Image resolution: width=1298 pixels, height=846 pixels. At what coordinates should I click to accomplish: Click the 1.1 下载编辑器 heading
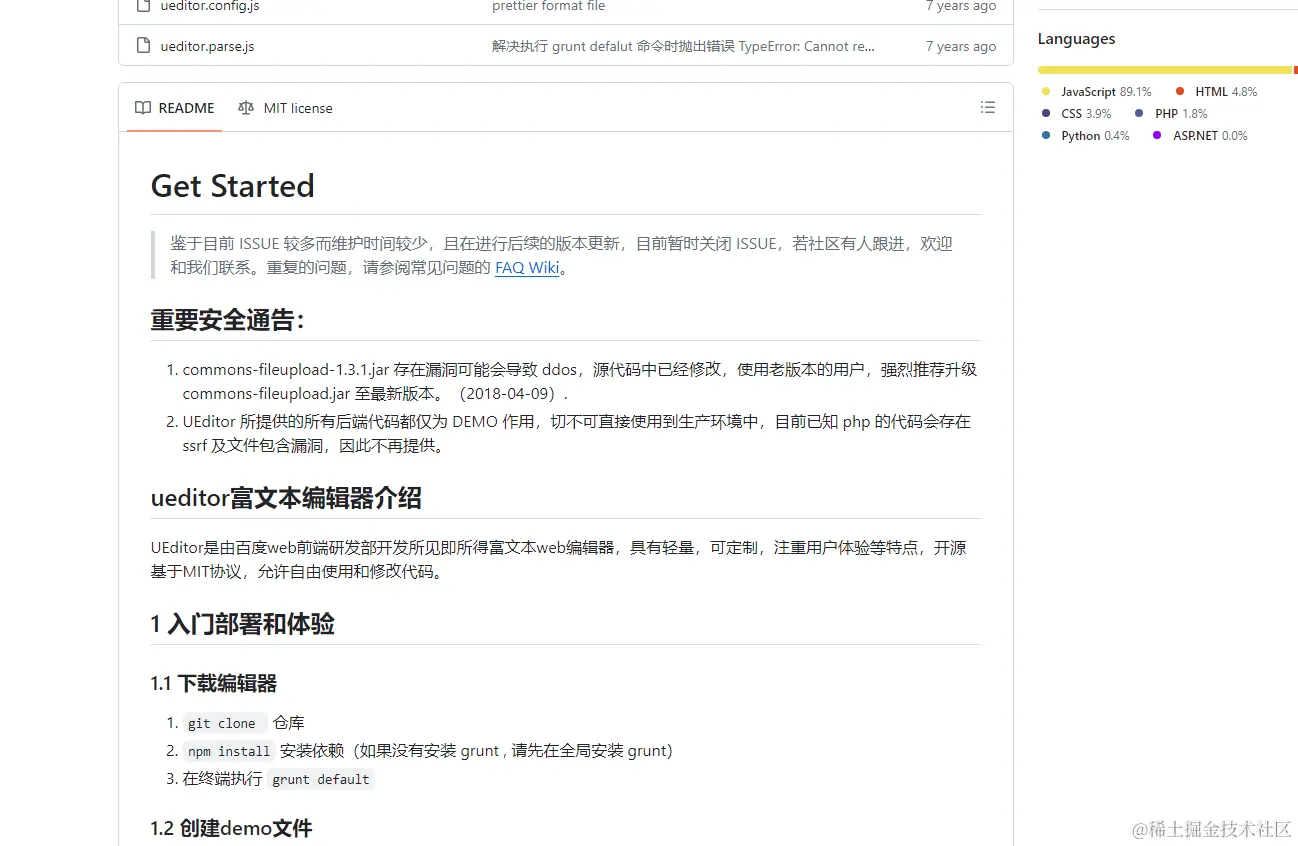213,684
